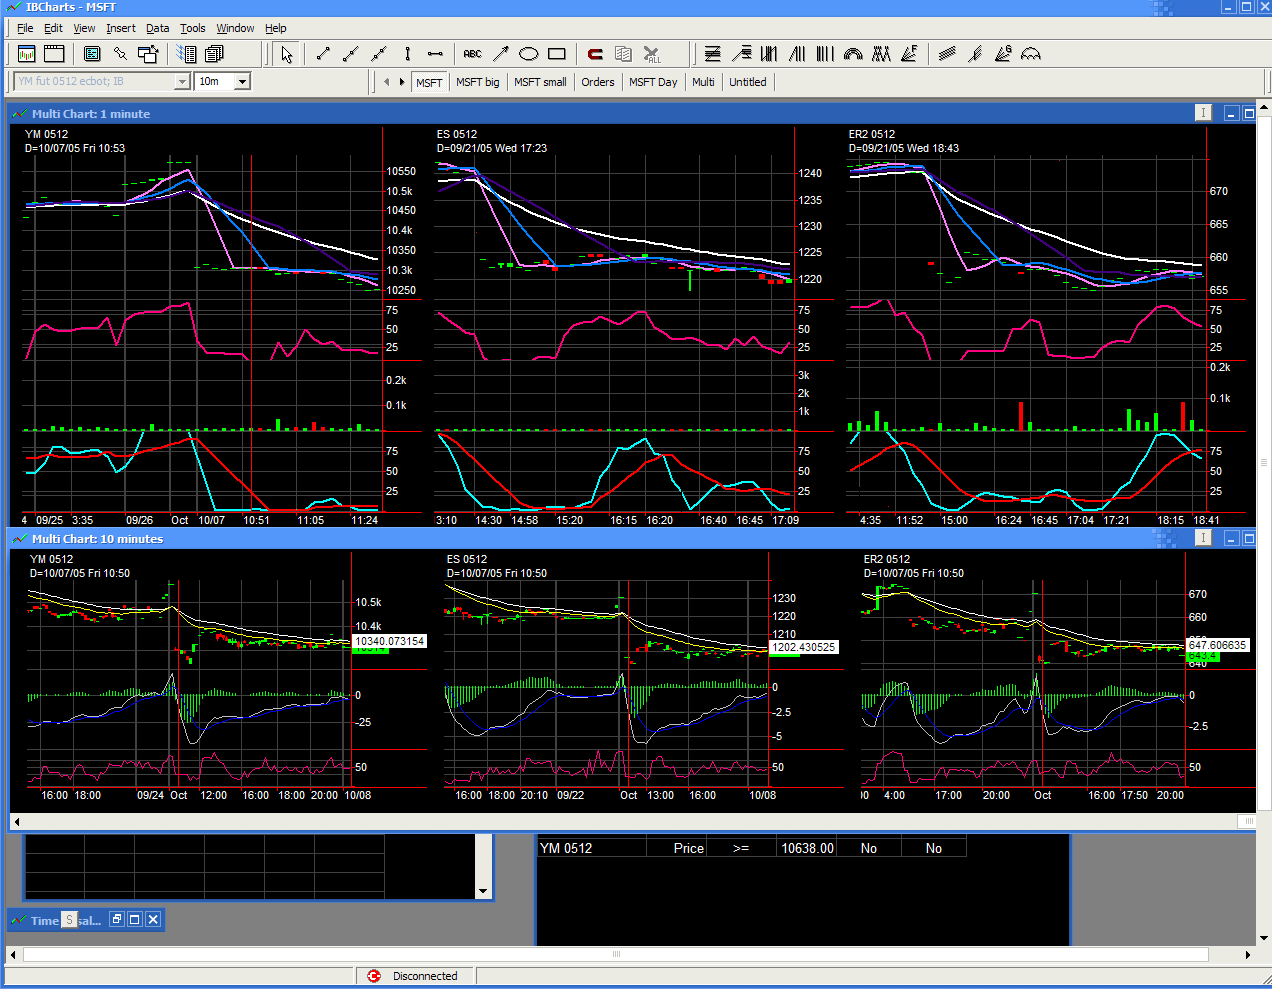Click the delete ALL drawings icon

[652, 54]
